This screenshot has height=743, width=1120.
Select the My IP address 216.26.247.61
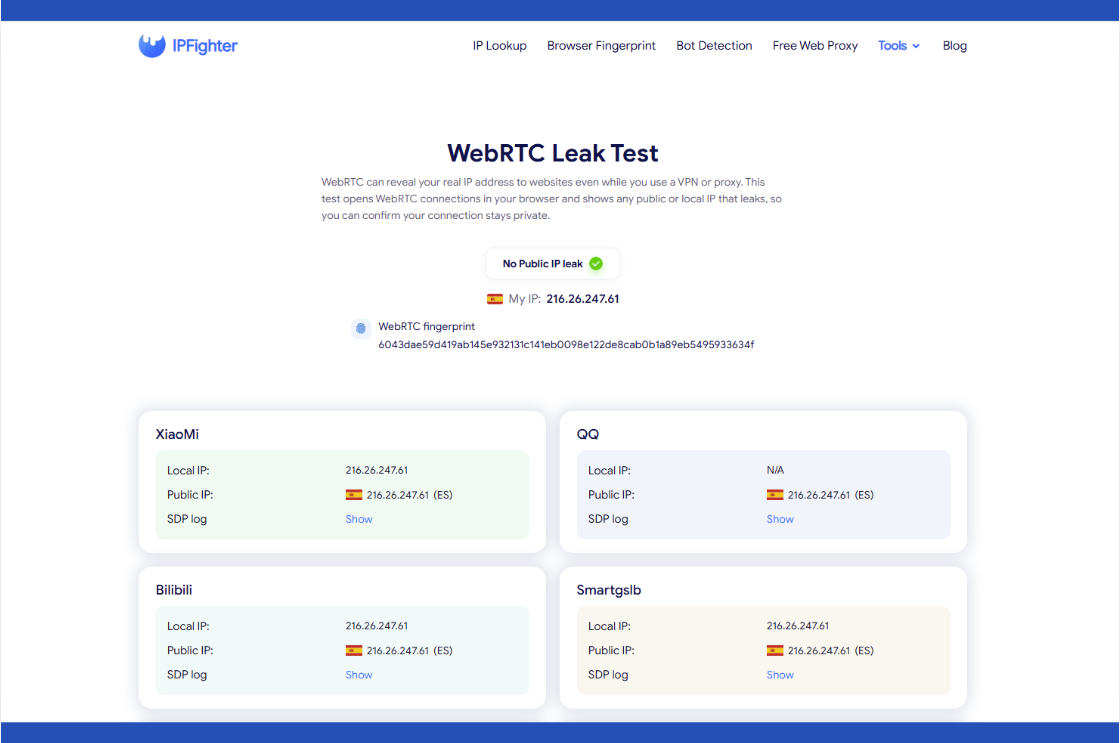(583, 299)
